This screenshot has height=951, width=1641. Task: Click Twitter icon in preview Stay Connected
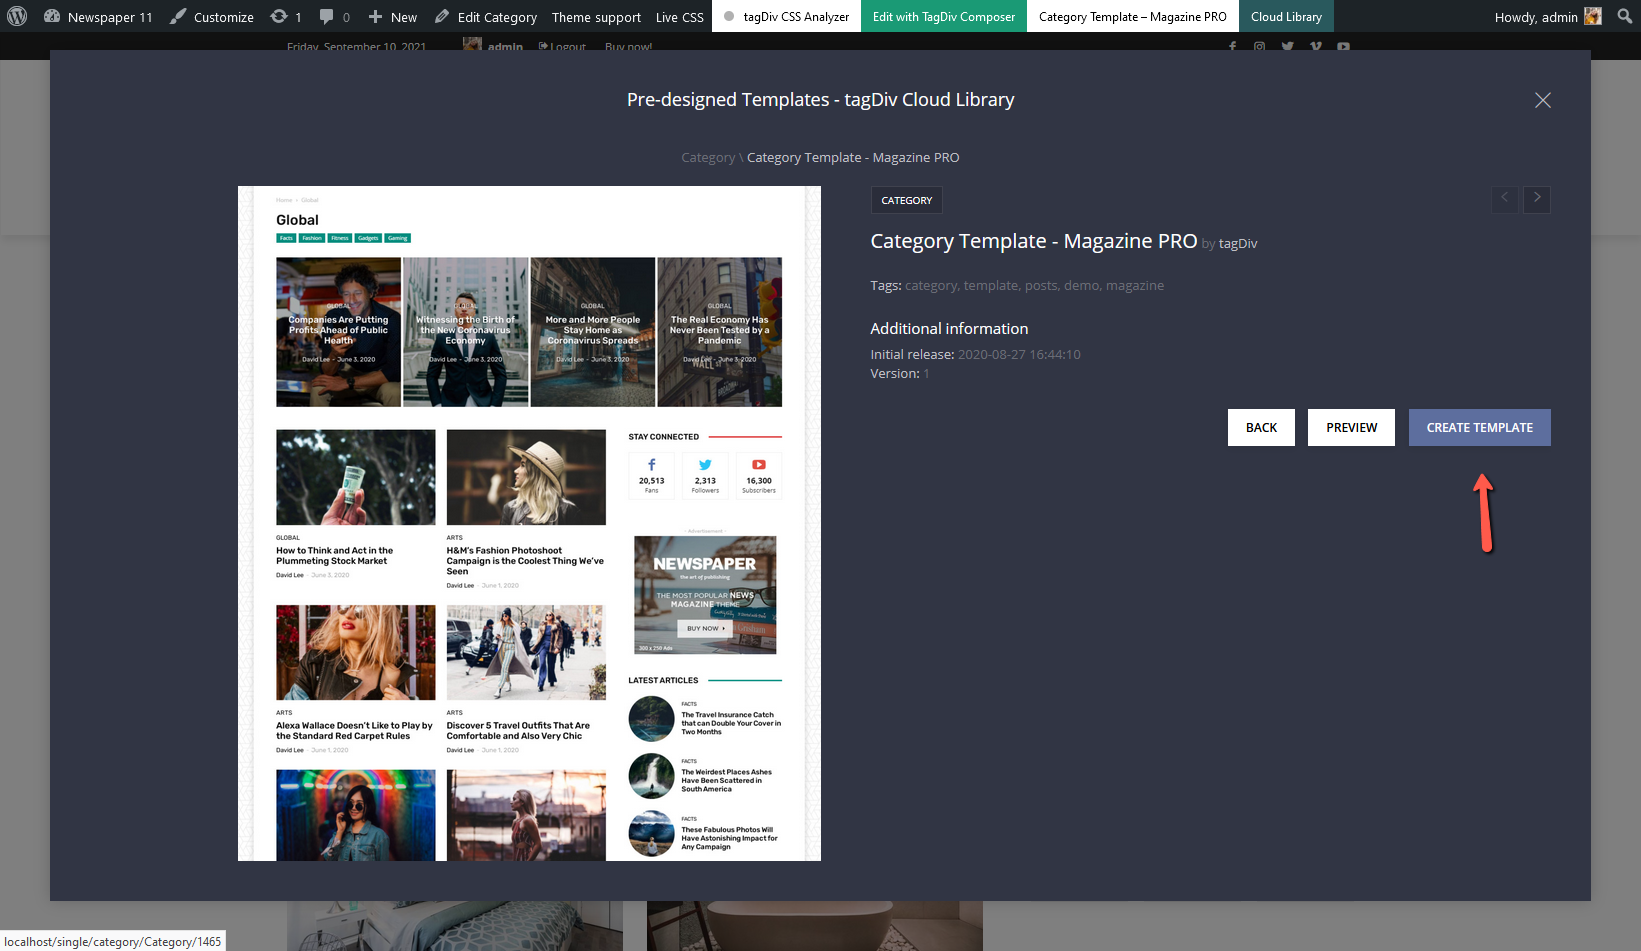pos(705,465)
